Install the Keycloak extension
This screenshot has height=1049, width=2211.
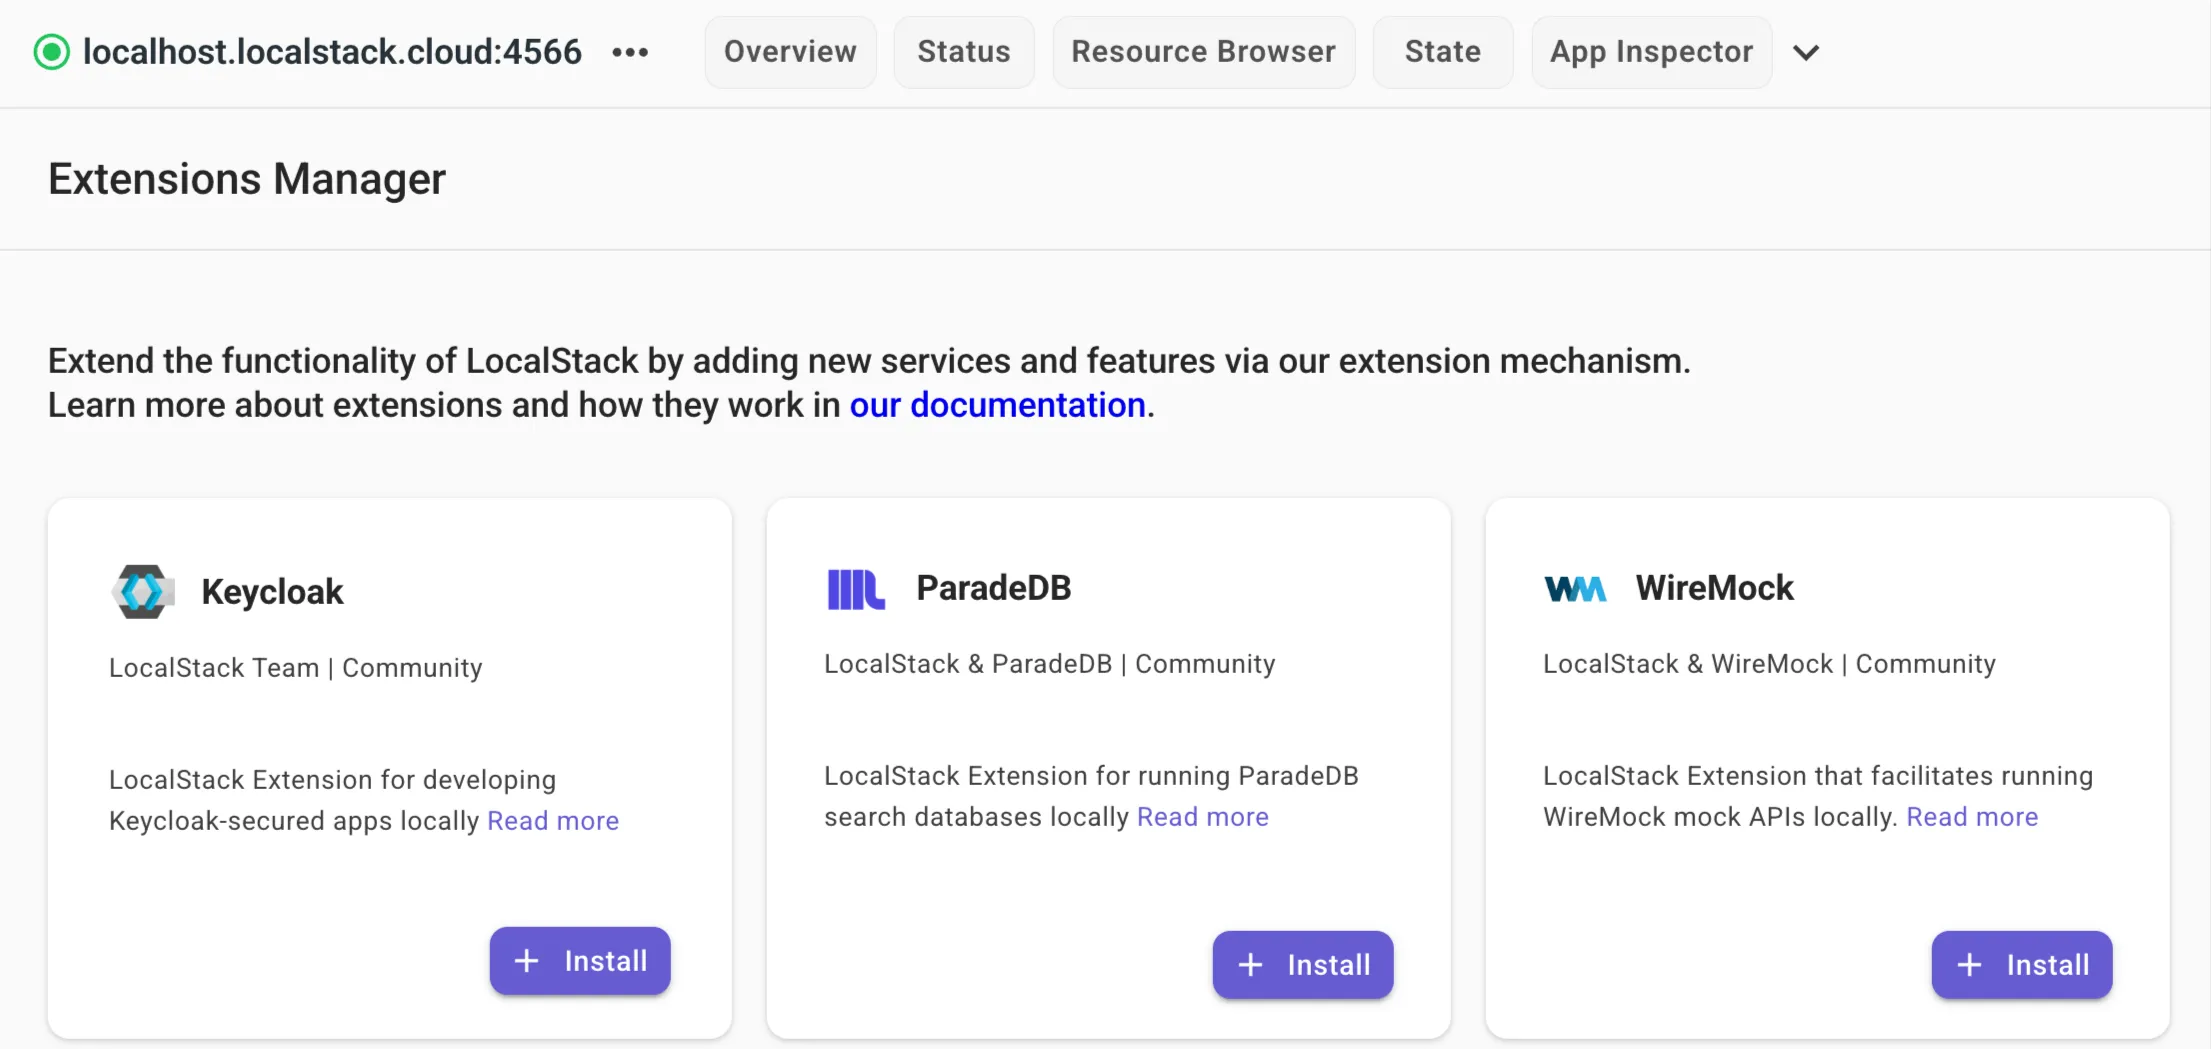click(580, 960)
